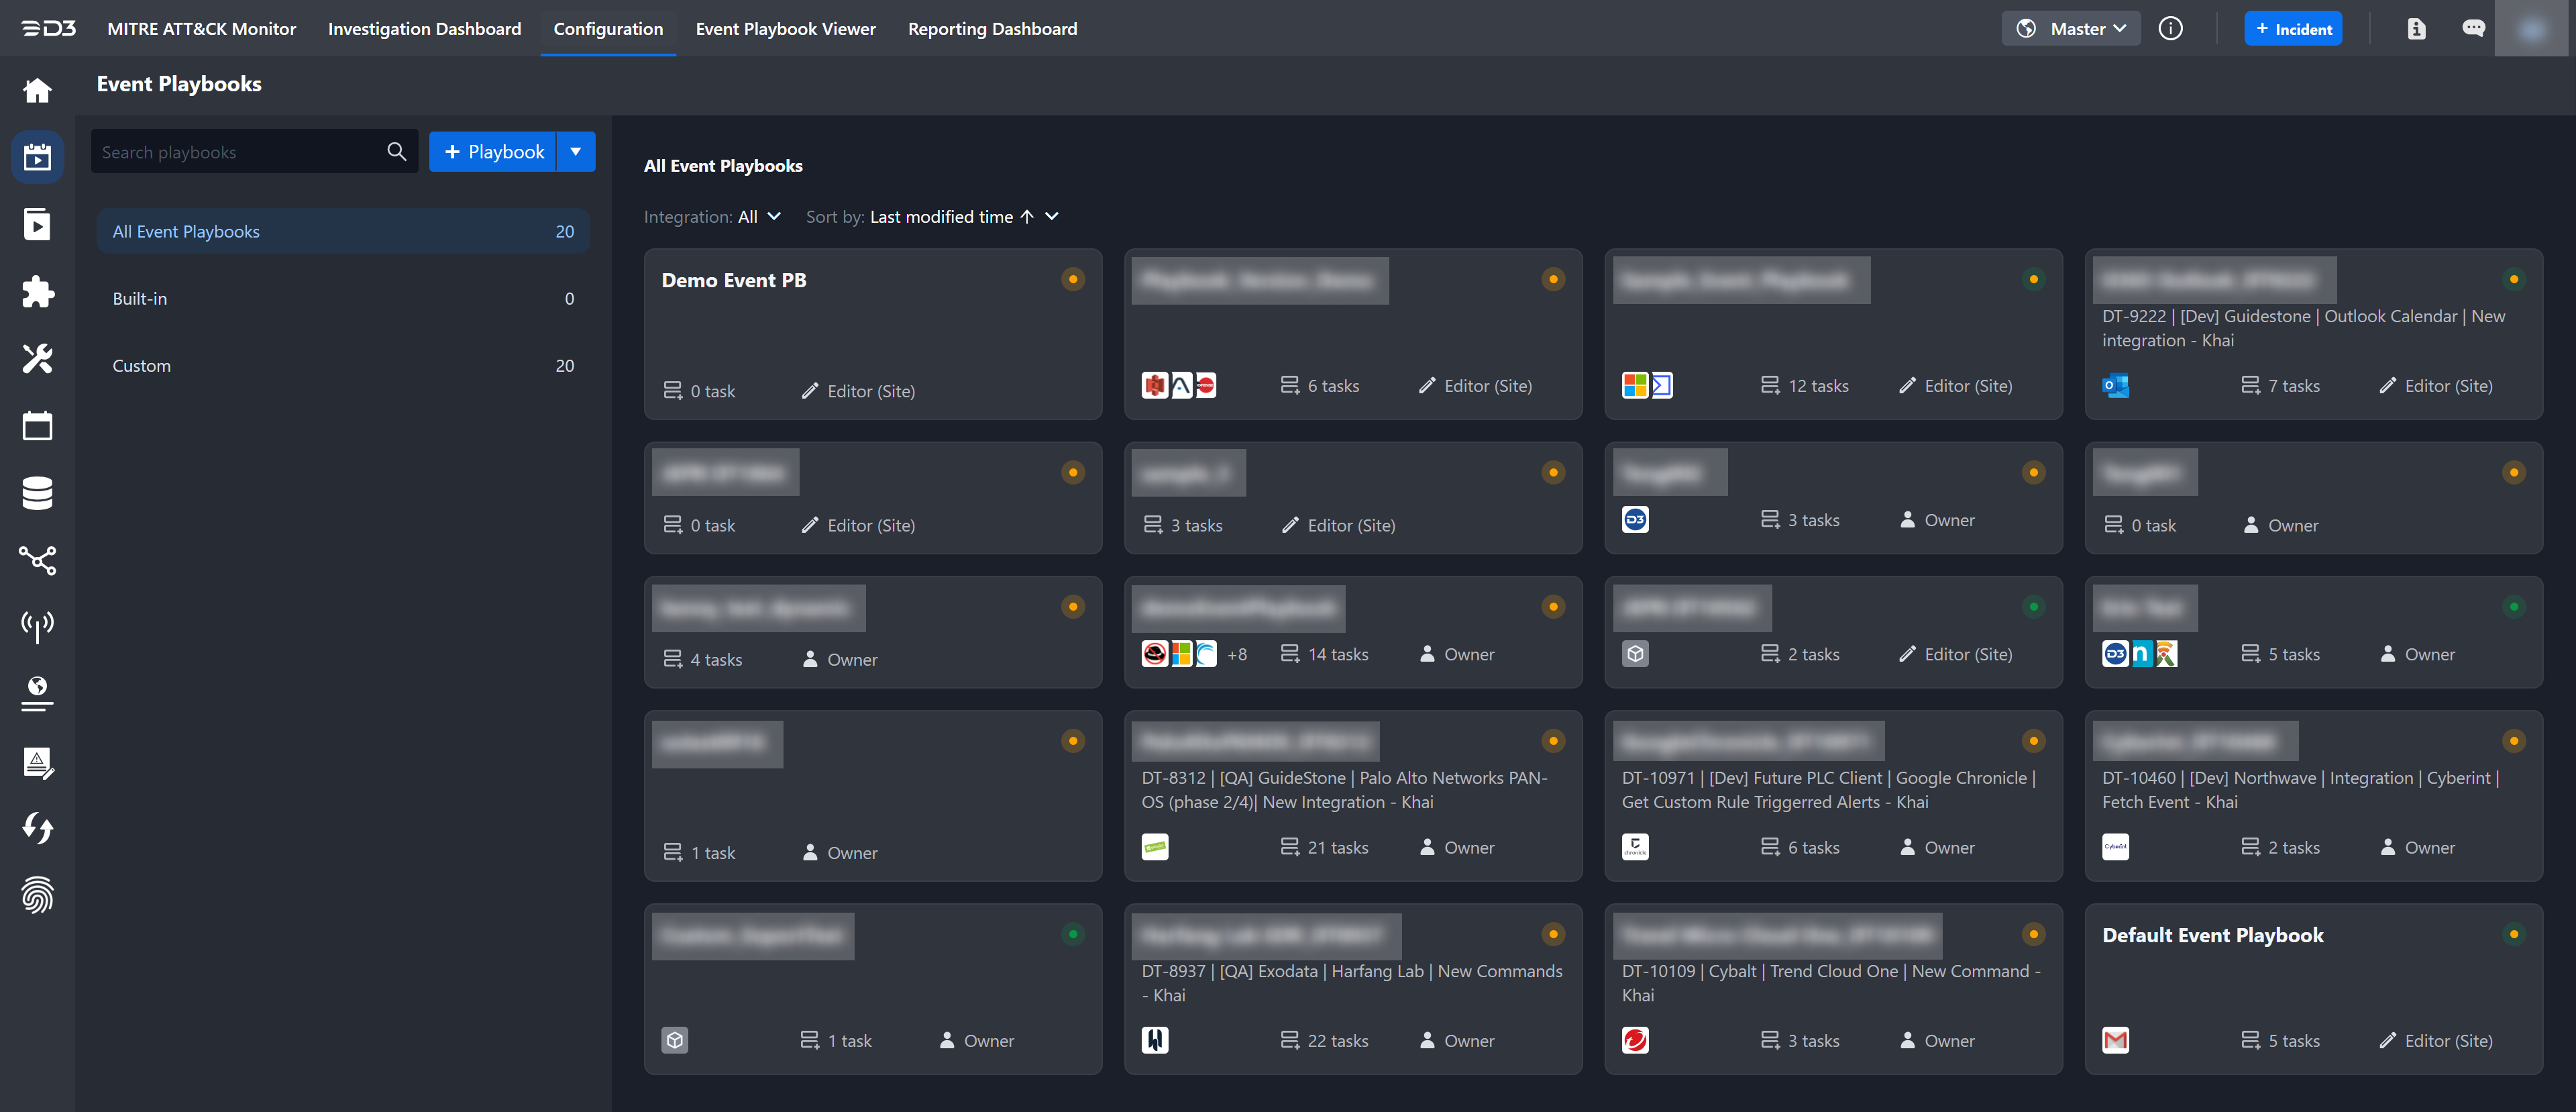The width and height of the screenshot is (2576, 1112).
Task: Click status dot on Demo Event PB
Action: coord(1073,279)
